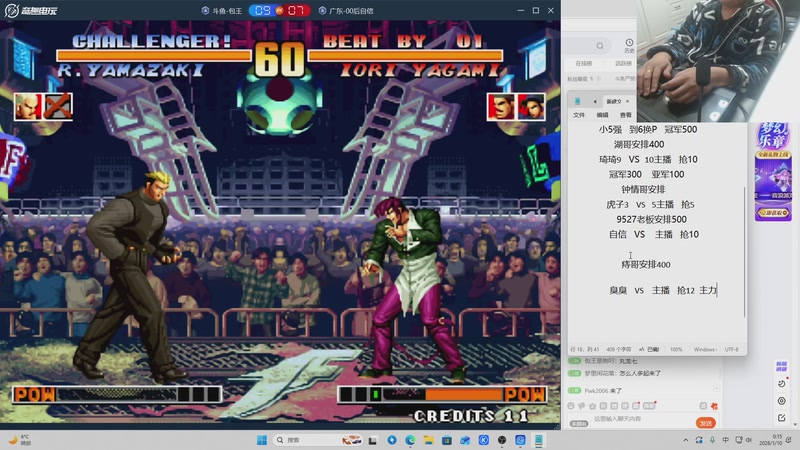
Task: Click the sync tray icon
Action: [x=699, y=440]
